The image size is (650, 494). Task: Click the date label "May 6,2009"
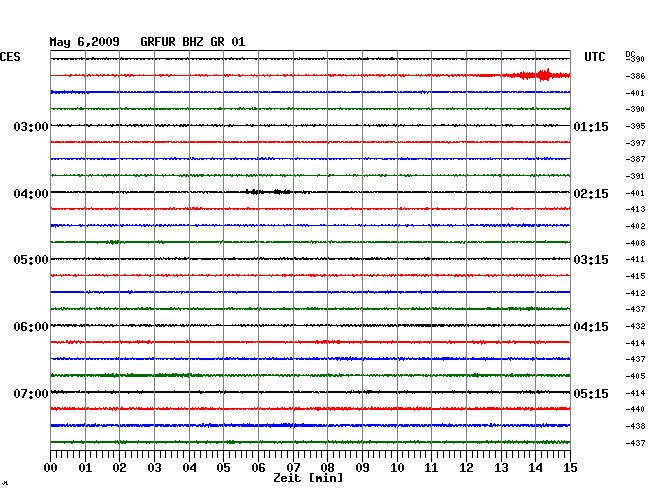[x=85, y=42]
